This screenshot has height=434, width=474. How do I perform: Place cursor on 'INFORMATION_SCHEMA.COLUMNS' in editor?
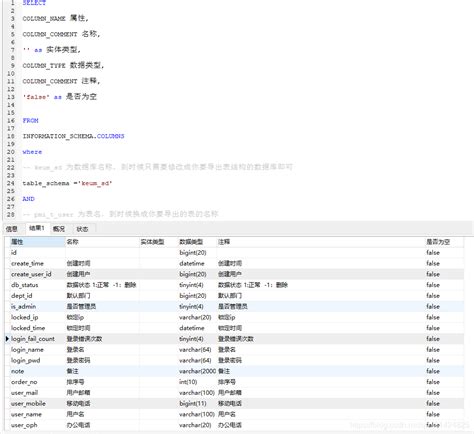(x=73, y=136)
